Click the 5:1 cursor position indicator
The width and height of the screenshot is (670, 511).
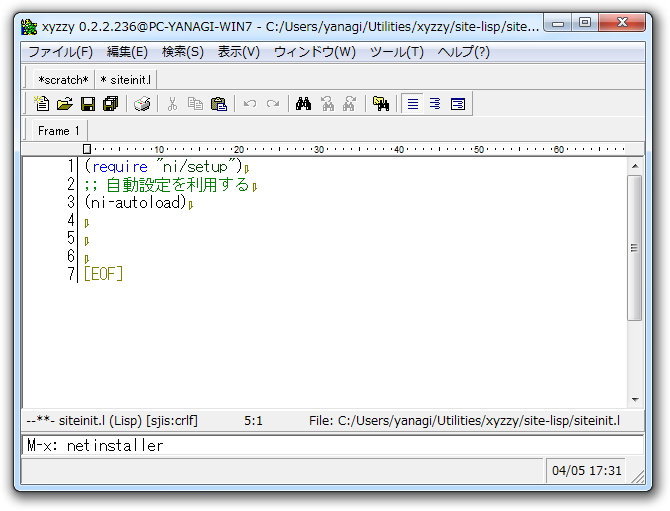click(253, 421)
